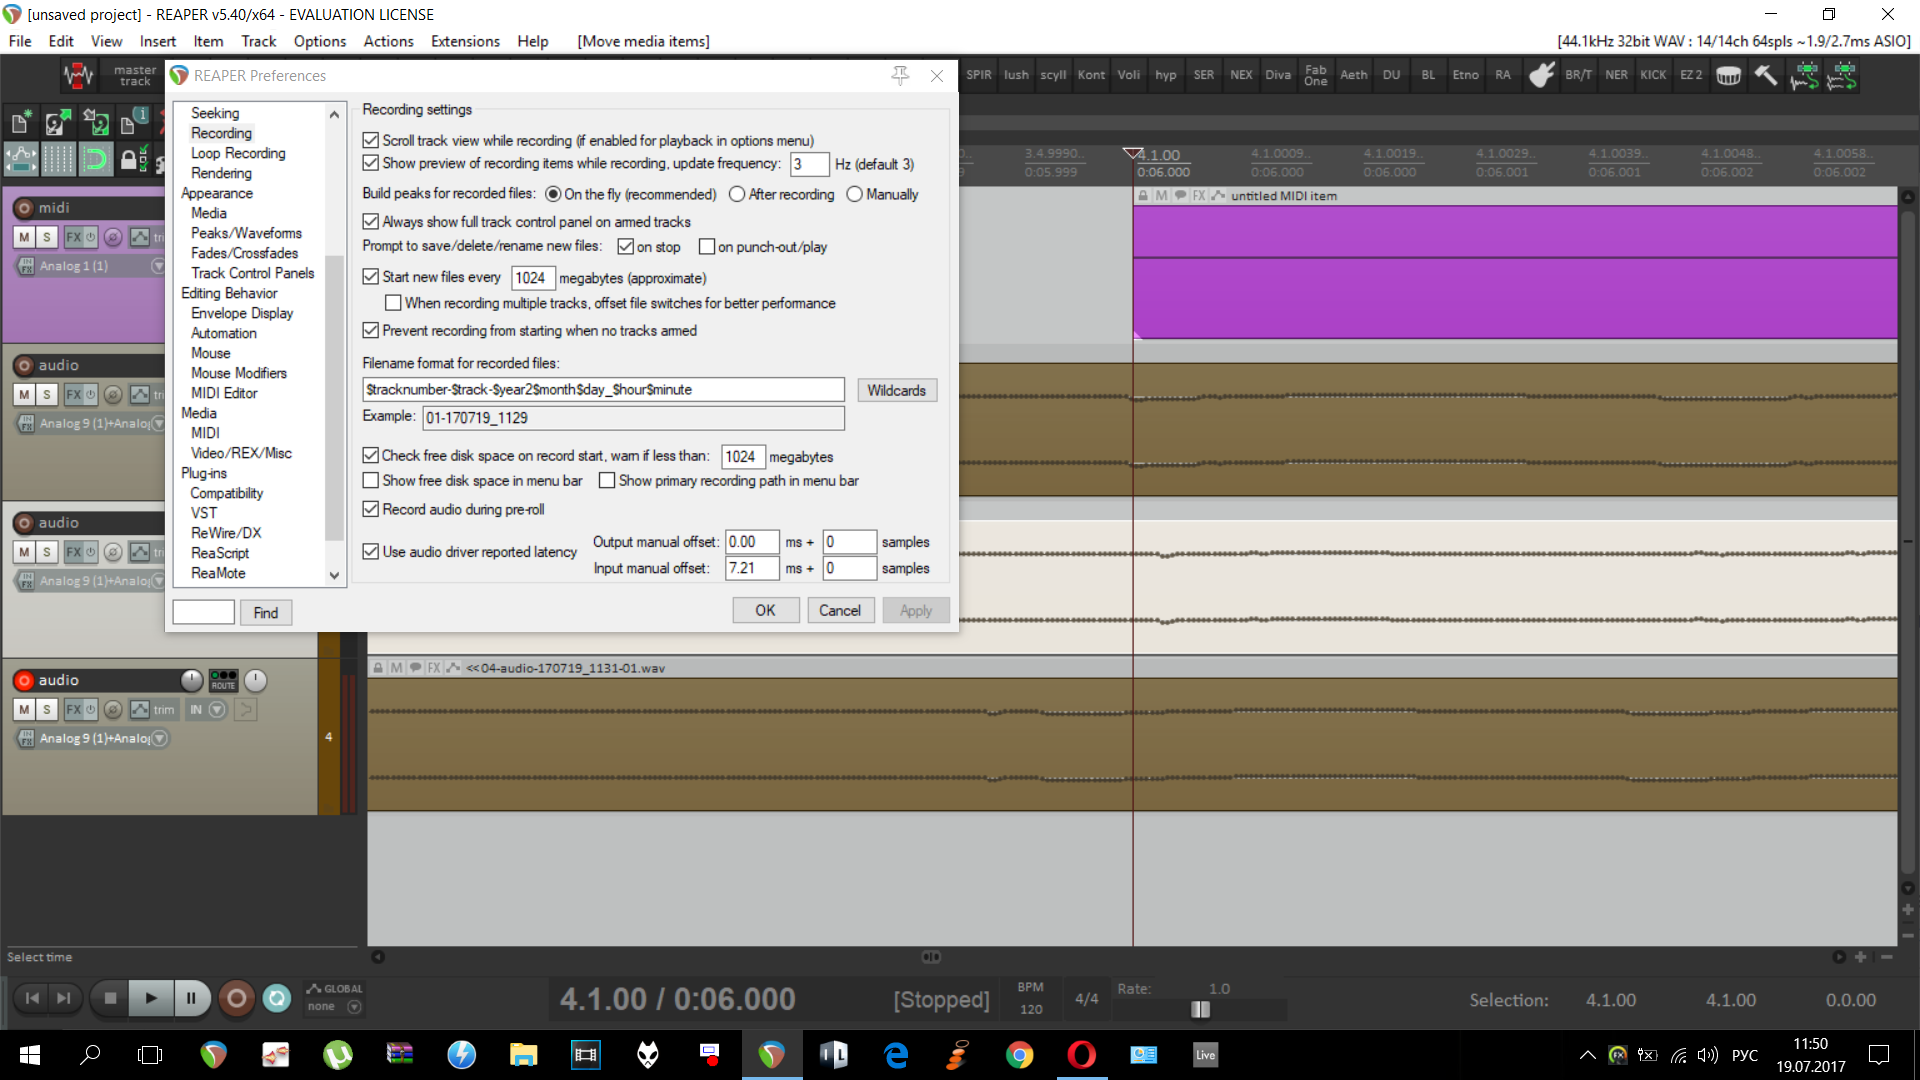Click the play button in transport
This screenshot has height=1080, width=1920.
pyautogui.click(x=151, y=998)
